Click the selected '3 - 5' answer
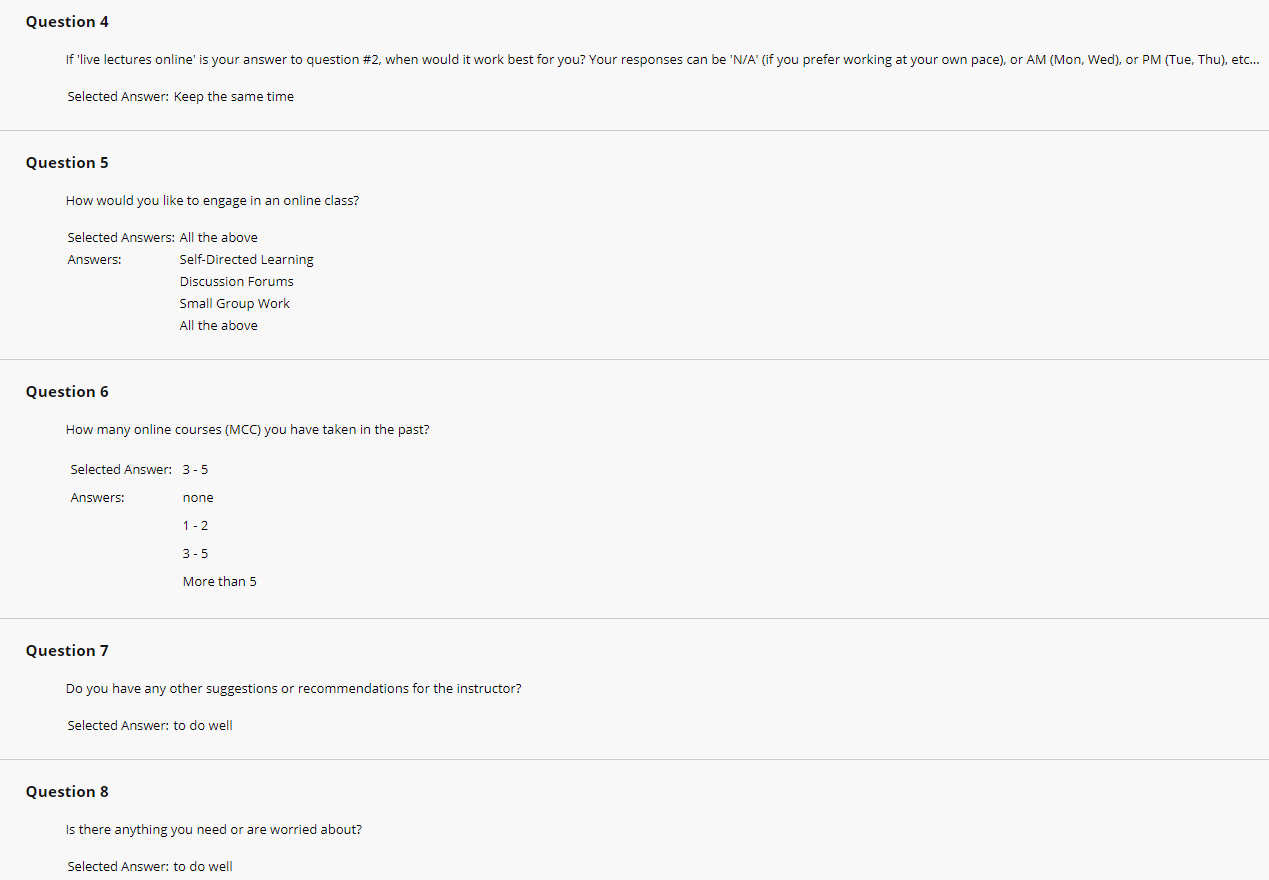Image resolution: width=1269 pixels, height=880 pixels. [x=195, y=470]
